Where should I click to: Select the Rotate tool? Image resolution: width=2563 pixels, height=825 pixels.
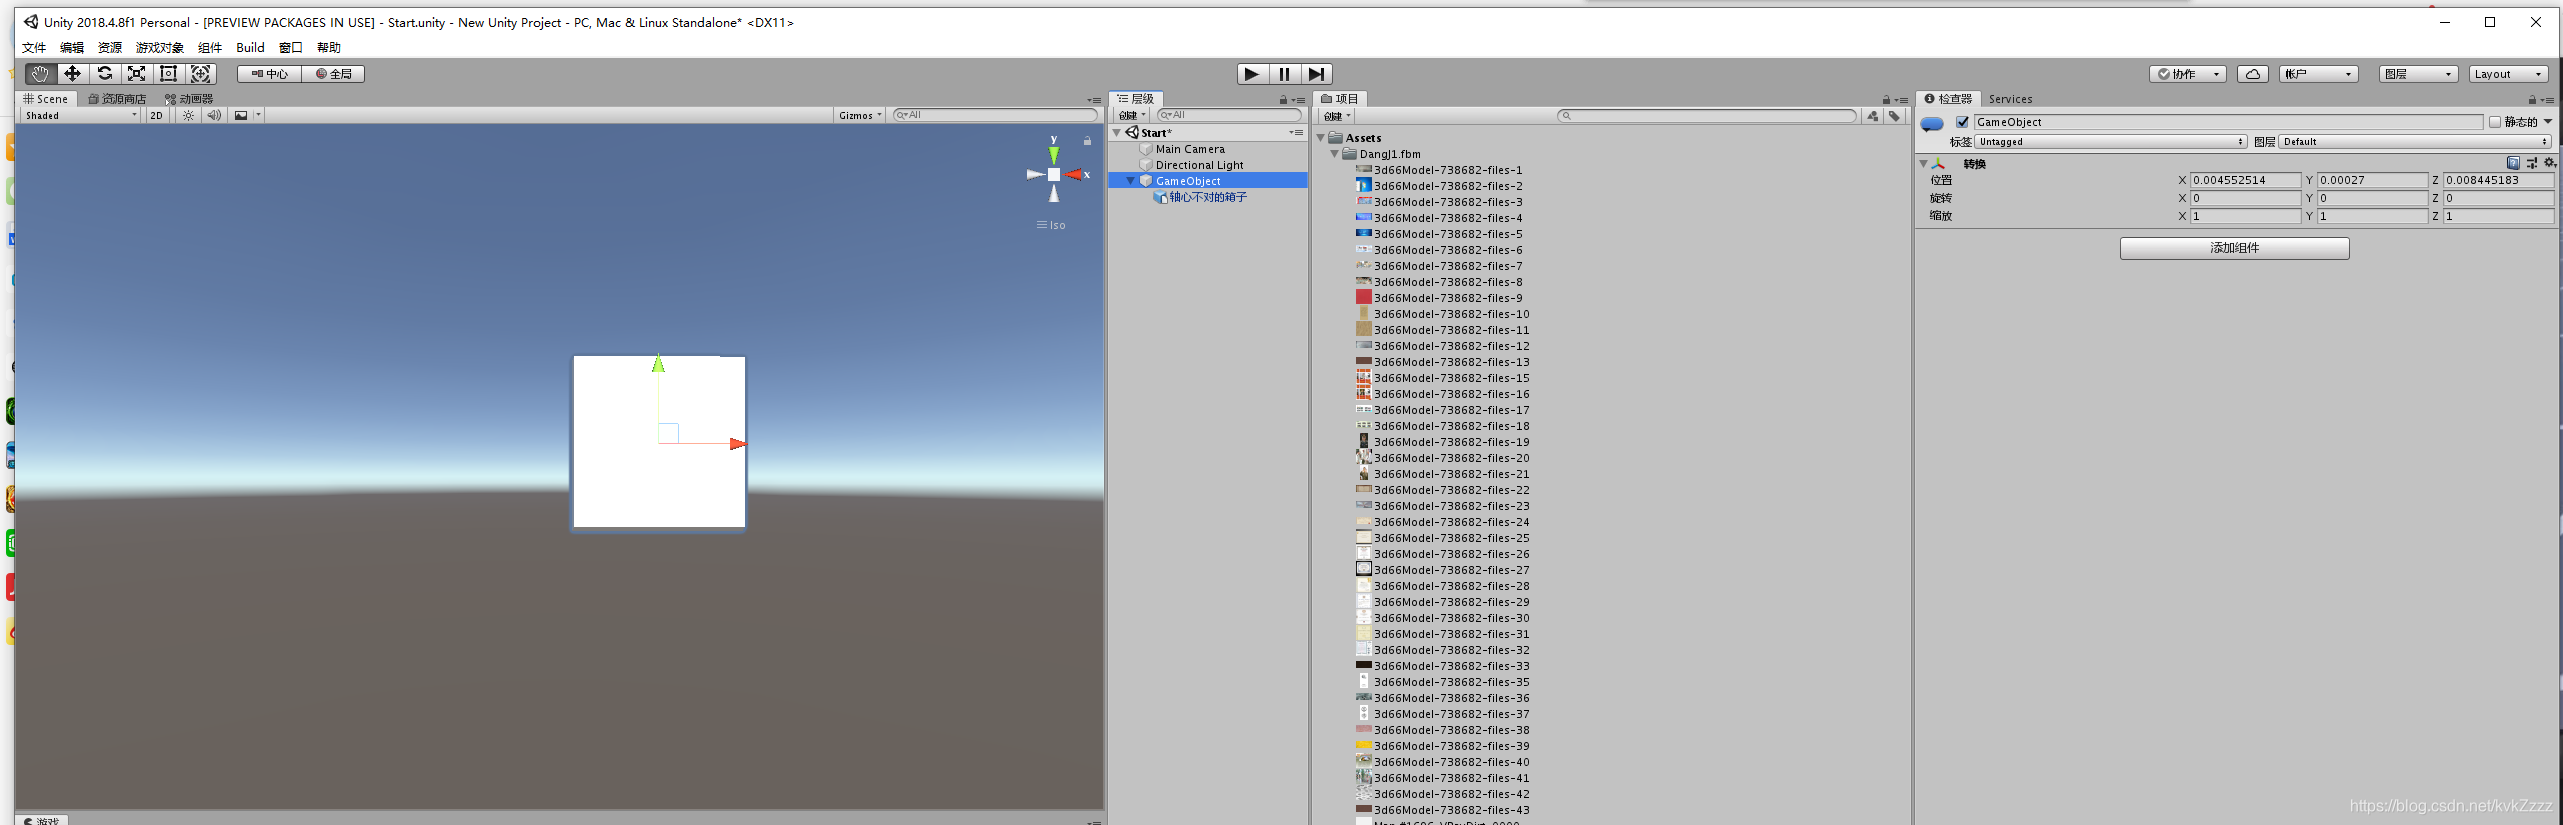point(104,74)
